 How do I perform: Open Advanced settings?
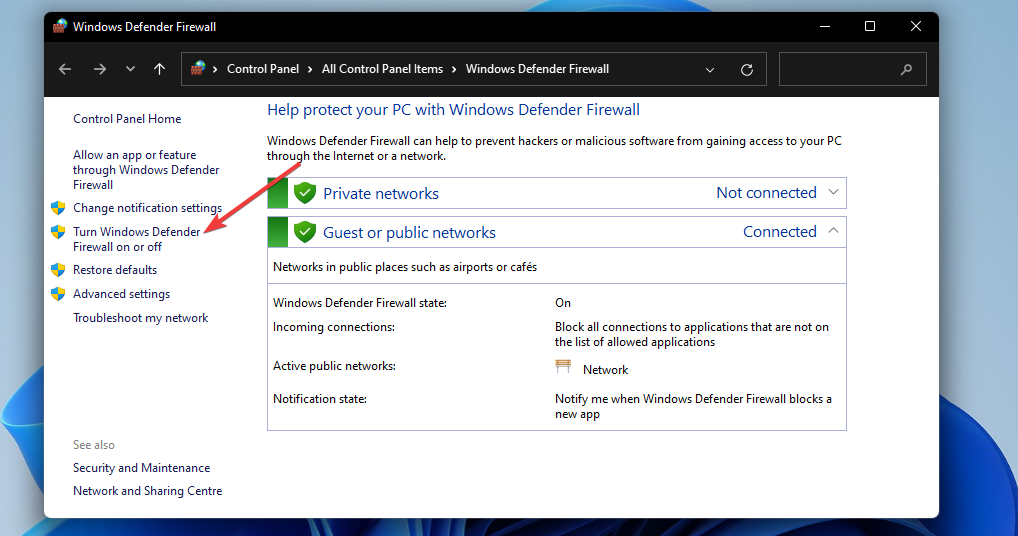tap(121, 294)
